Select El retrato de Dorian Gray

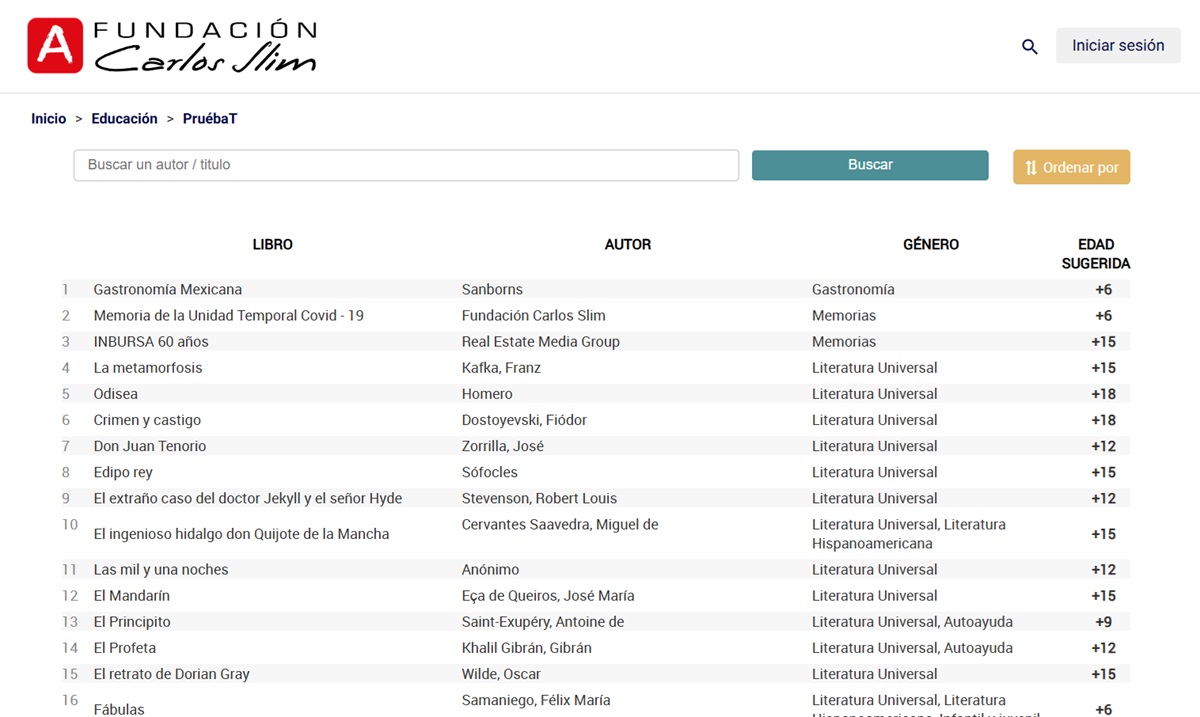[171, 674]
